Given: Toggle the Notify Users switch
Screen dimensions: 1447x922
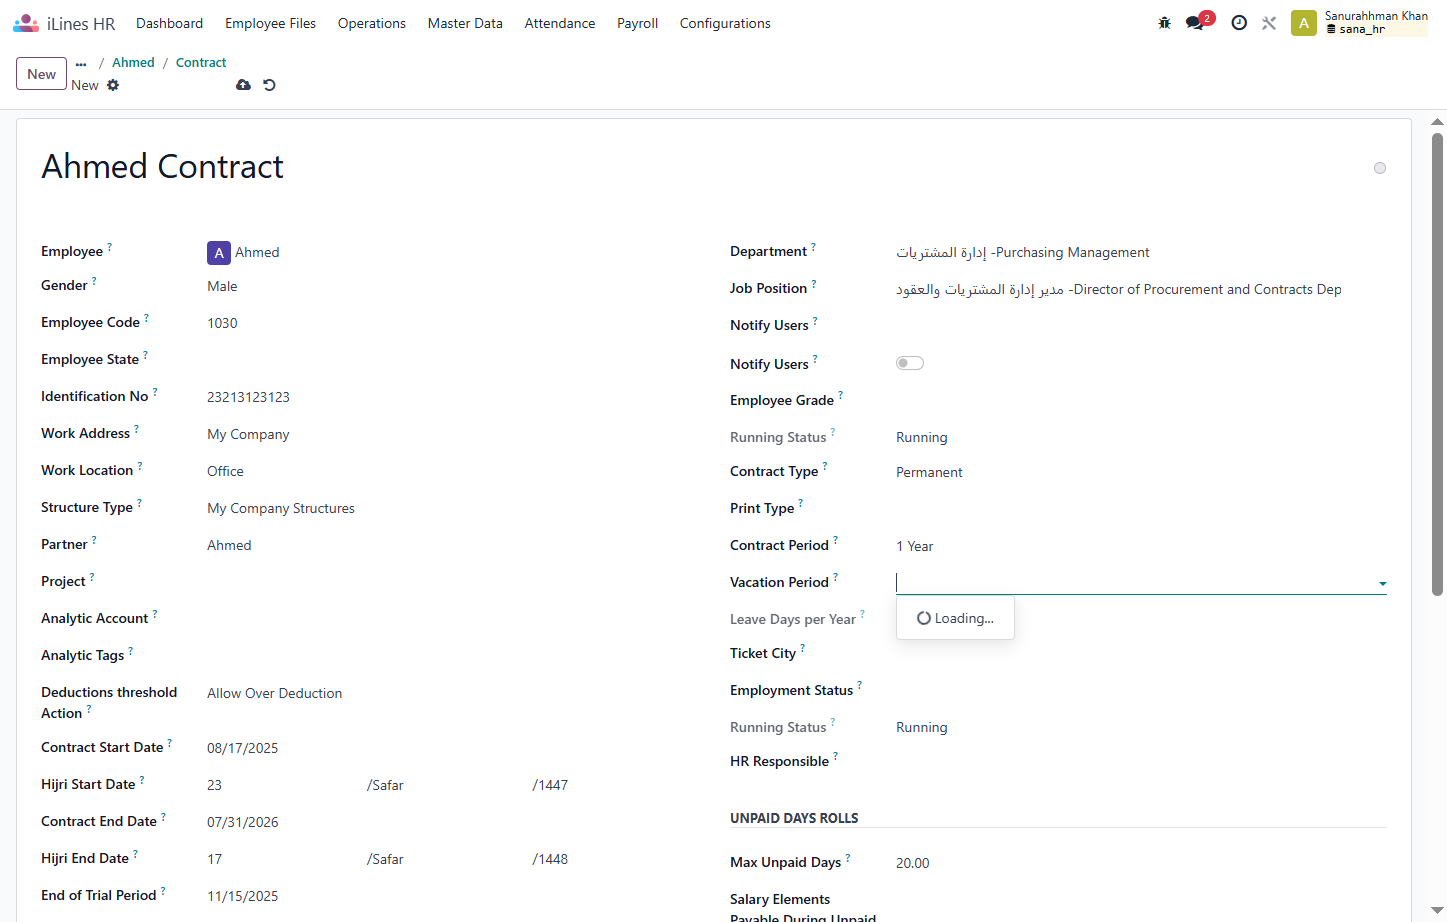Looking at the screenshot, I should click(x=909, y=363).
